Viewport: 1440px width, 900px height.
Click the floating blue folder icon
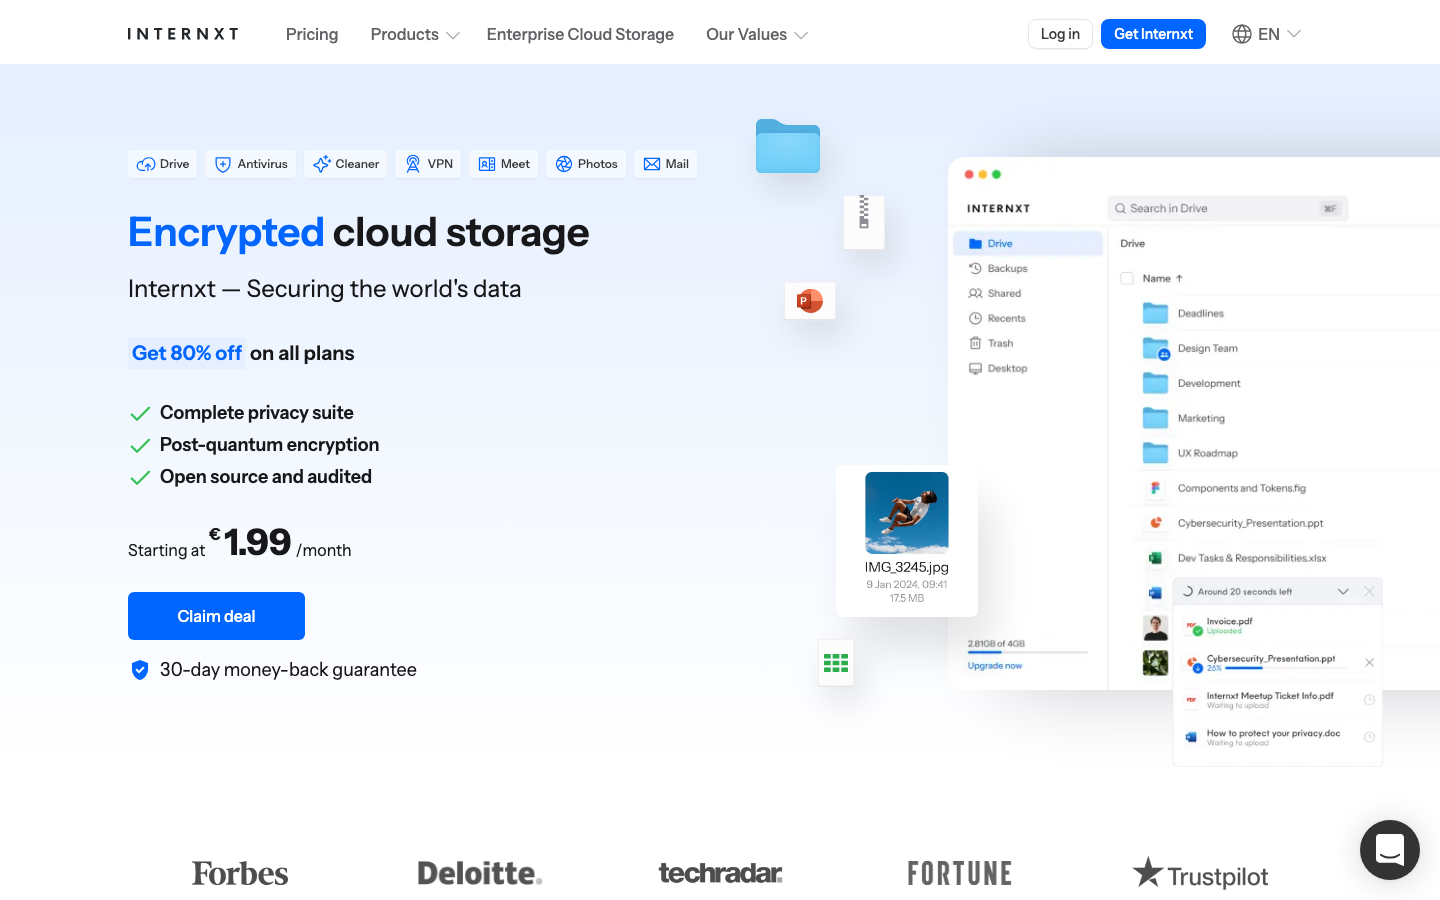pyautogui.click(x=788, y=146)
